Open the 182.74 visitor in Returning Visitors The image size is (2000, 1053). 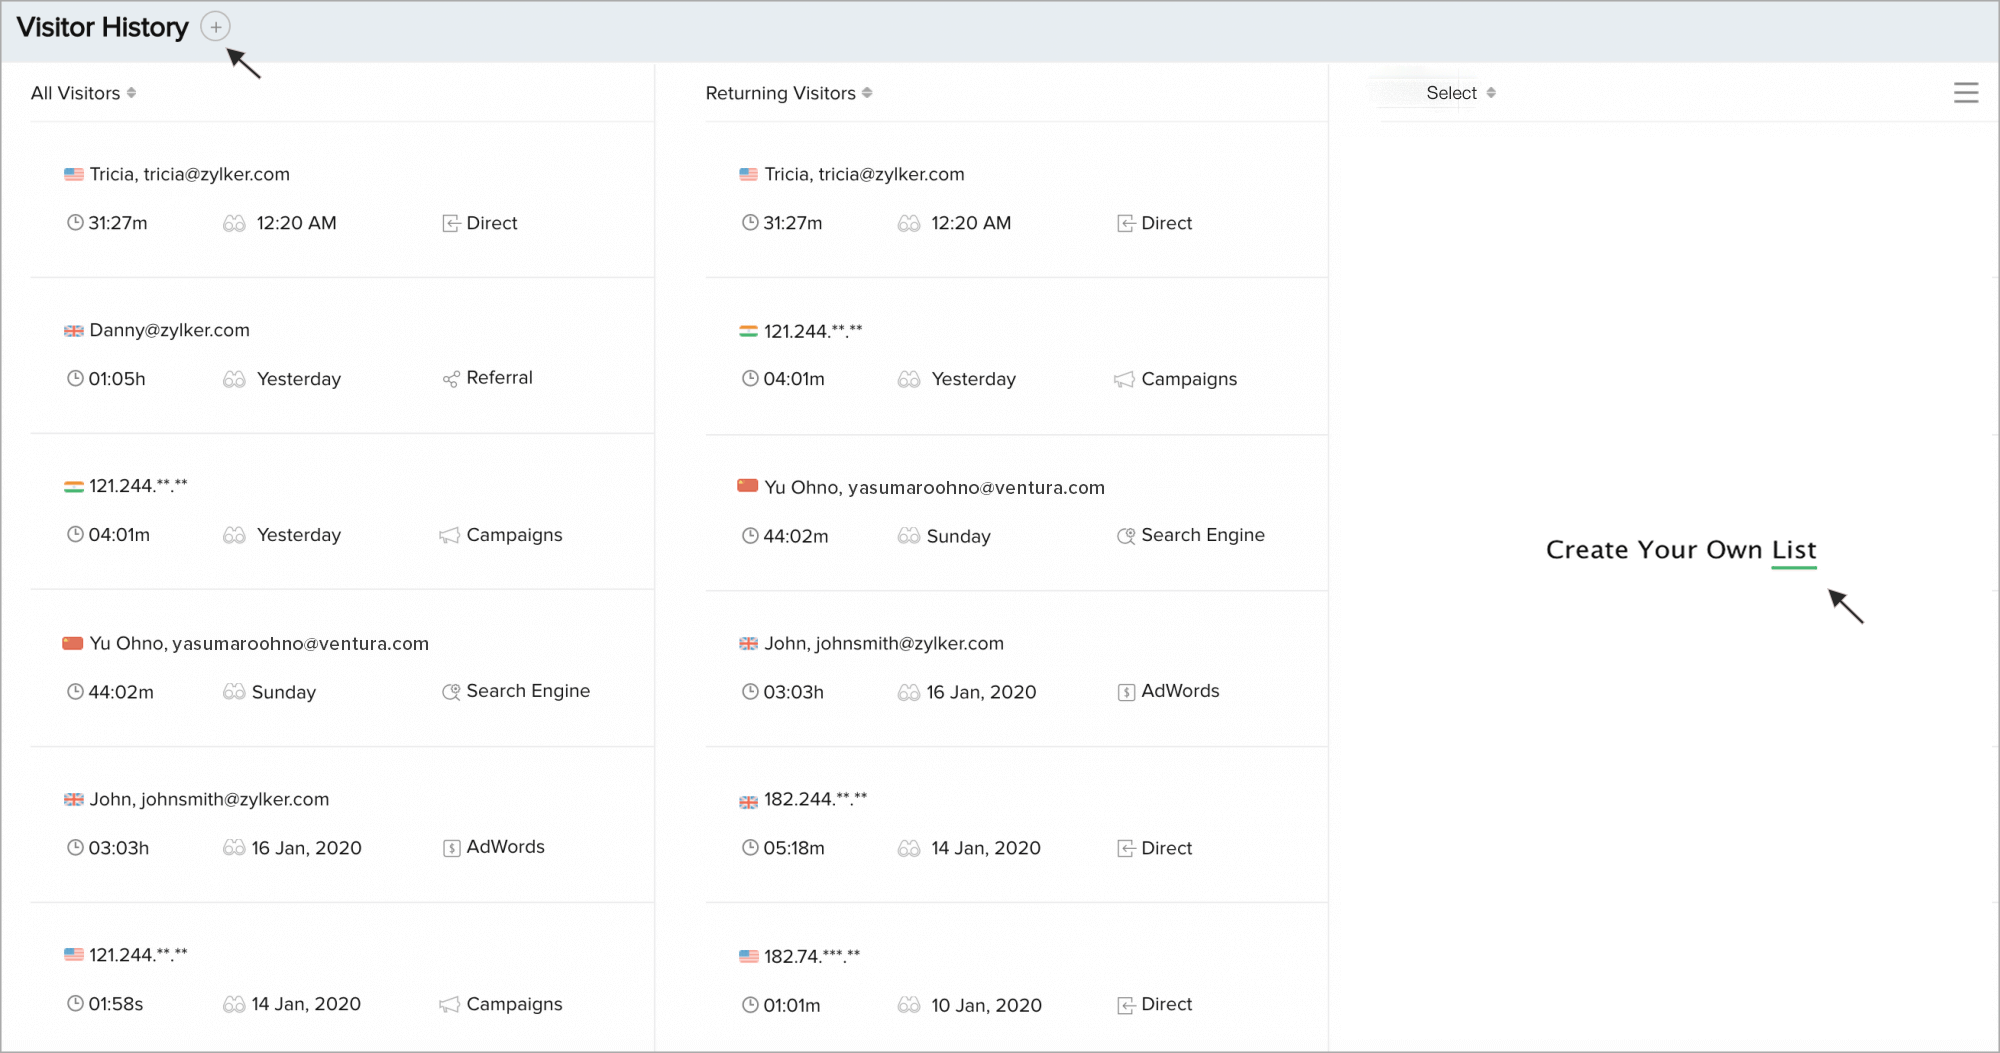tap(811, 957)
